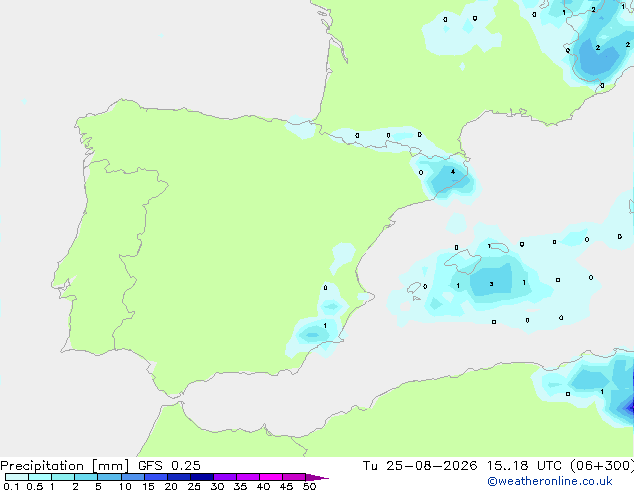Image resolution: width=634 pixels, height=490 pixels.
Task: Select the 40–45 mm magenta legend swatch
Action: (x=271, y=477)
